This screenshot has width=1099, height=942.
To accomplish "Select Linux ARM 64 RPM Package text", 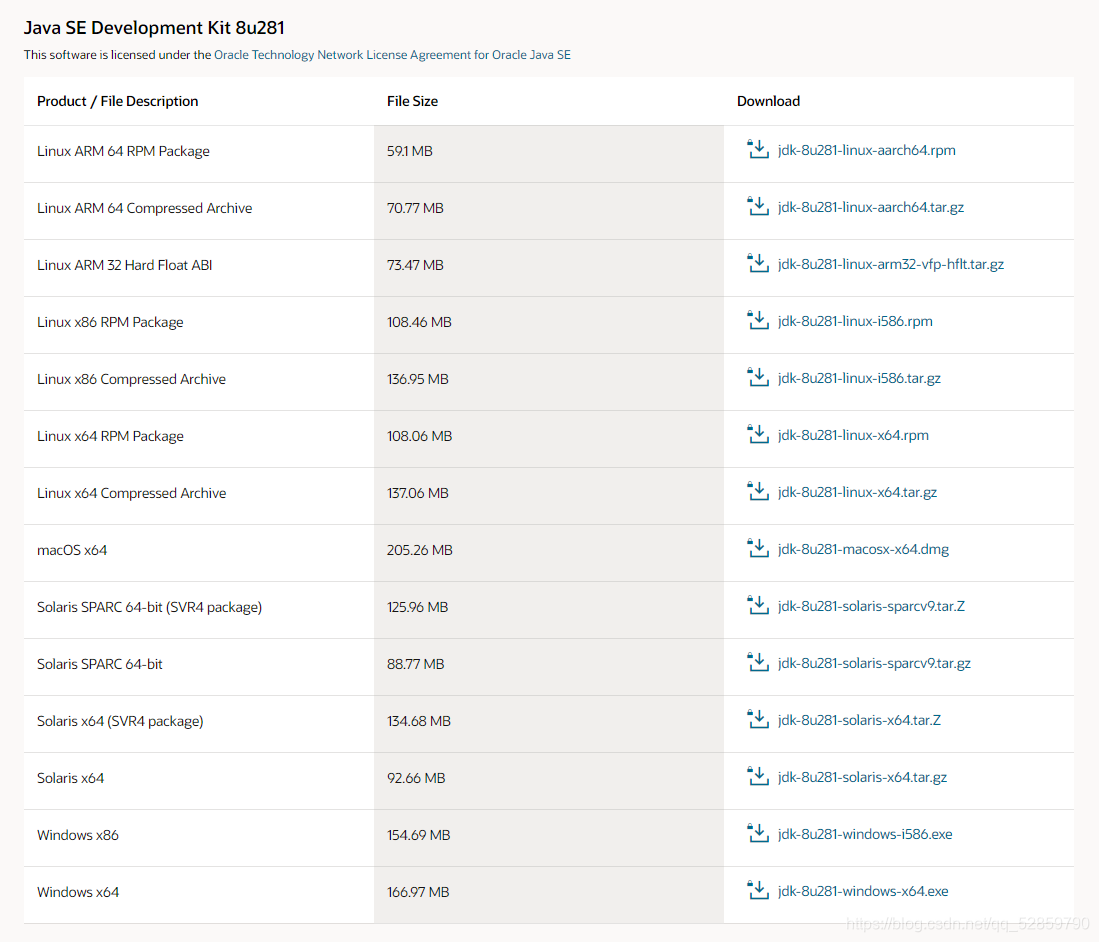I will (123, 151).
